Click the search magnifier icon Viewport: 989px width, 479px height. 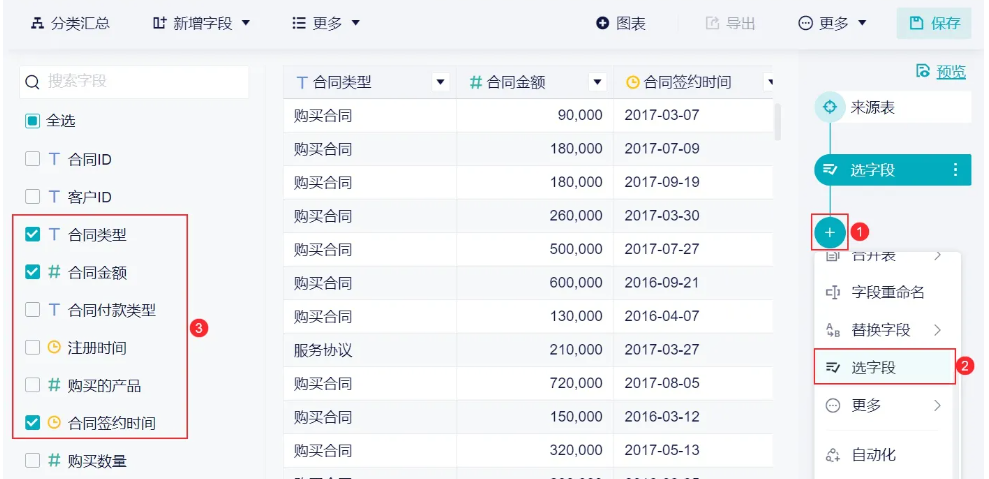pos(33,82)
